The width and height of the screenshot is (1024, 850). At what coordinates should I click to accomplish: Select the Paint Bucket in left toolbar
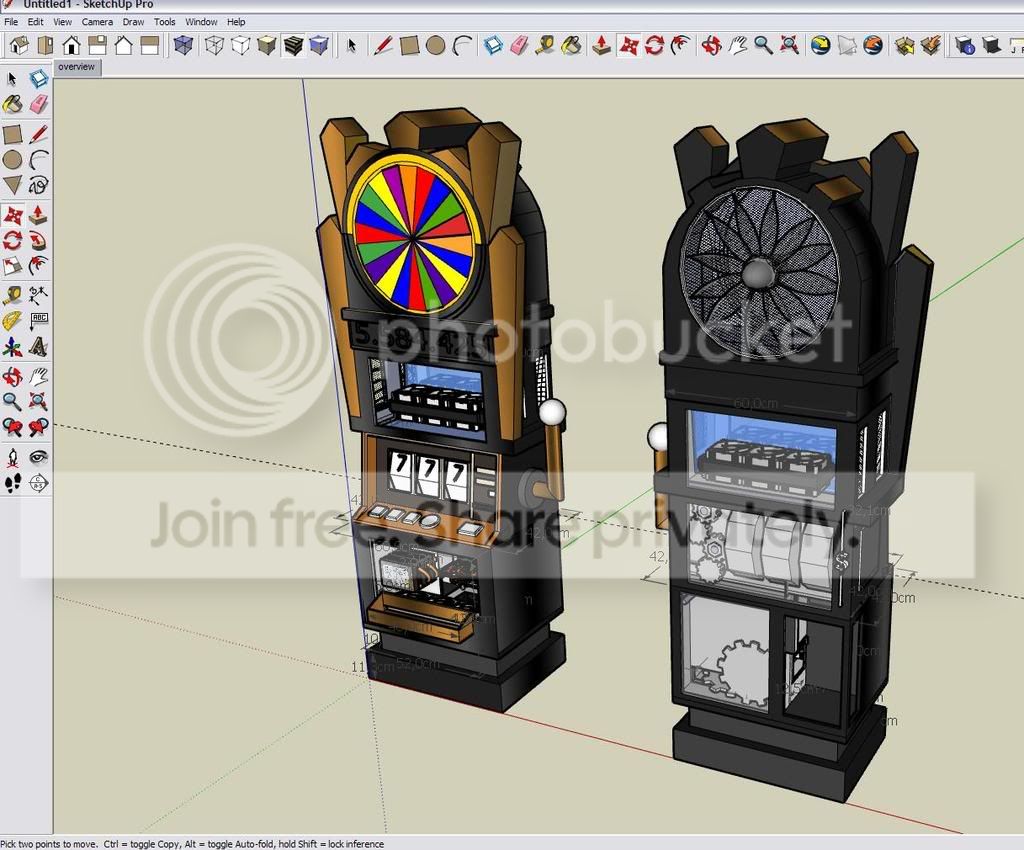pyautogui.click(x=12, y=104)
